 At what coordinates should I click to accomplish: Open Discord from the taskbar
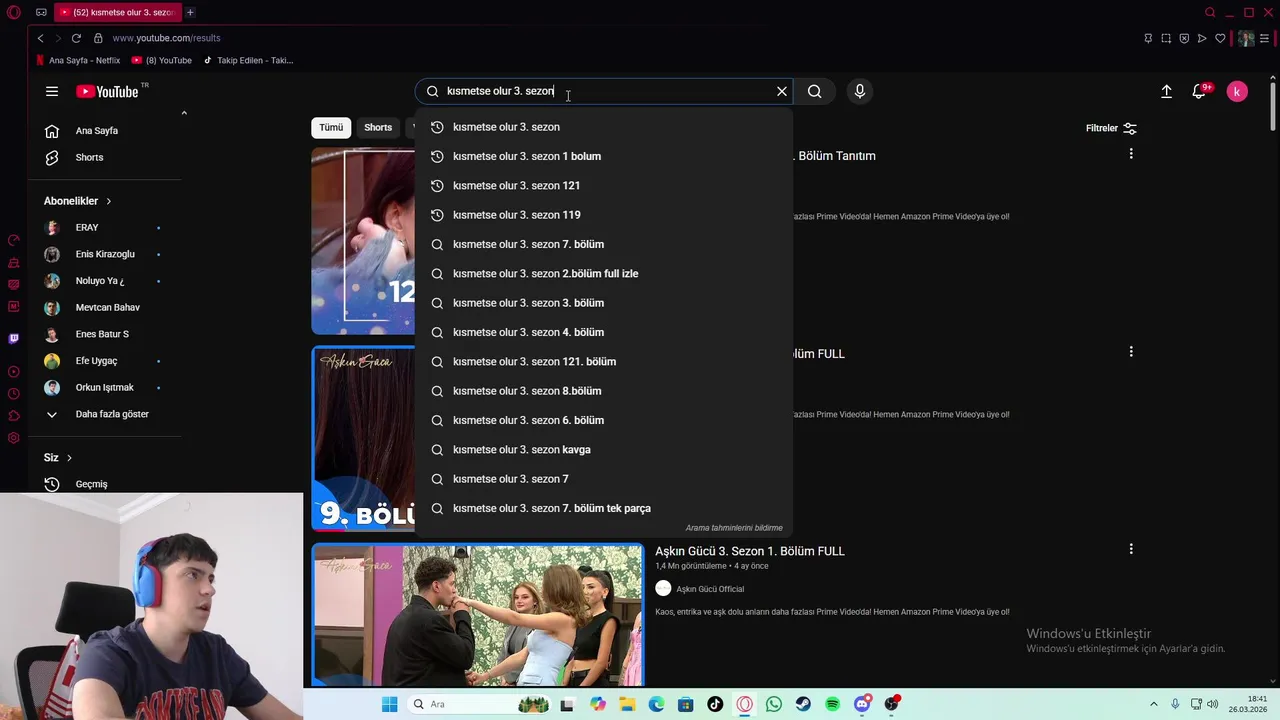pos(862,704)
